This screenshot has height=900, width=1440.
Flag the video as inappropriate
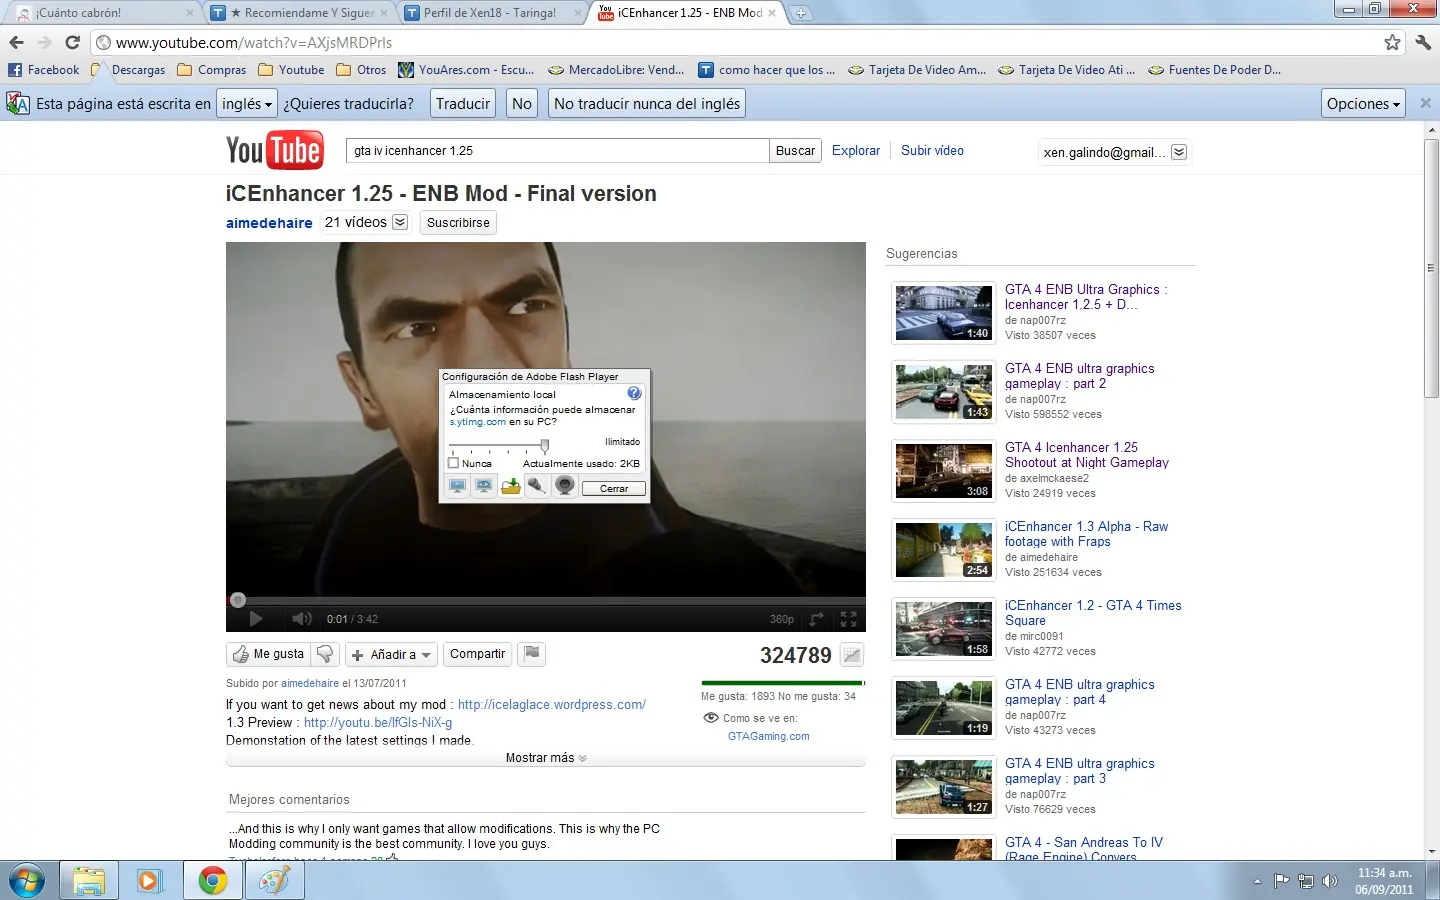tap(532, 654)
